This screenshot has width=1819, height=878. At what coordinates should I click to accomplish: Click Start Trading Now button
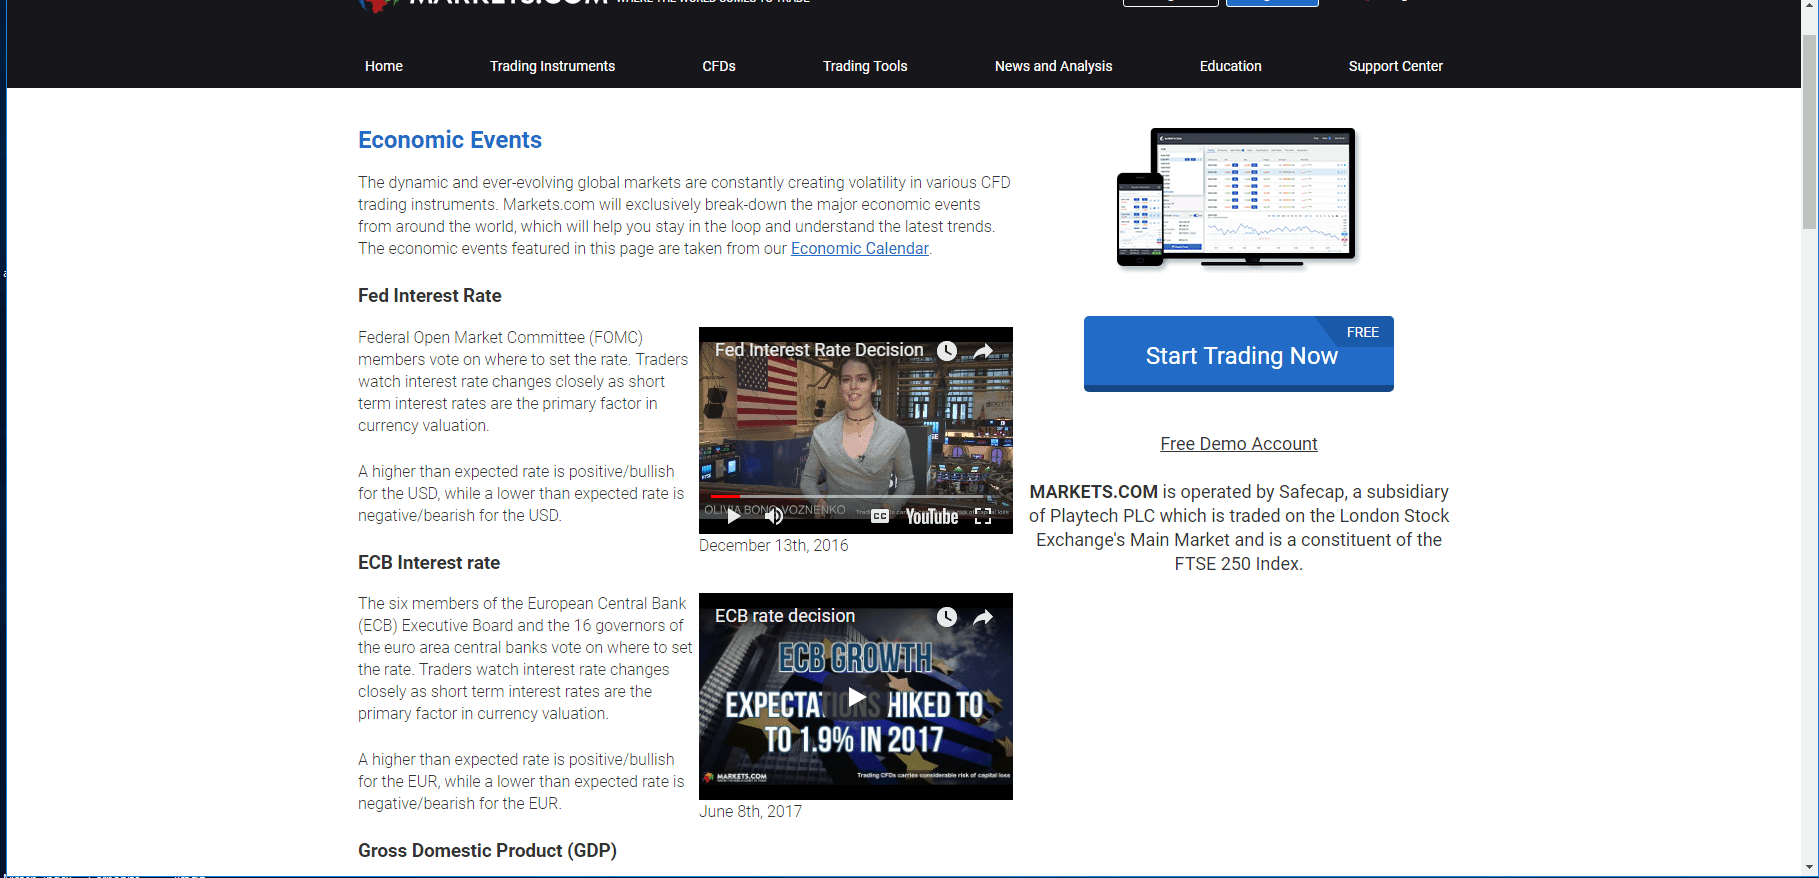[x=1239, y=354]
